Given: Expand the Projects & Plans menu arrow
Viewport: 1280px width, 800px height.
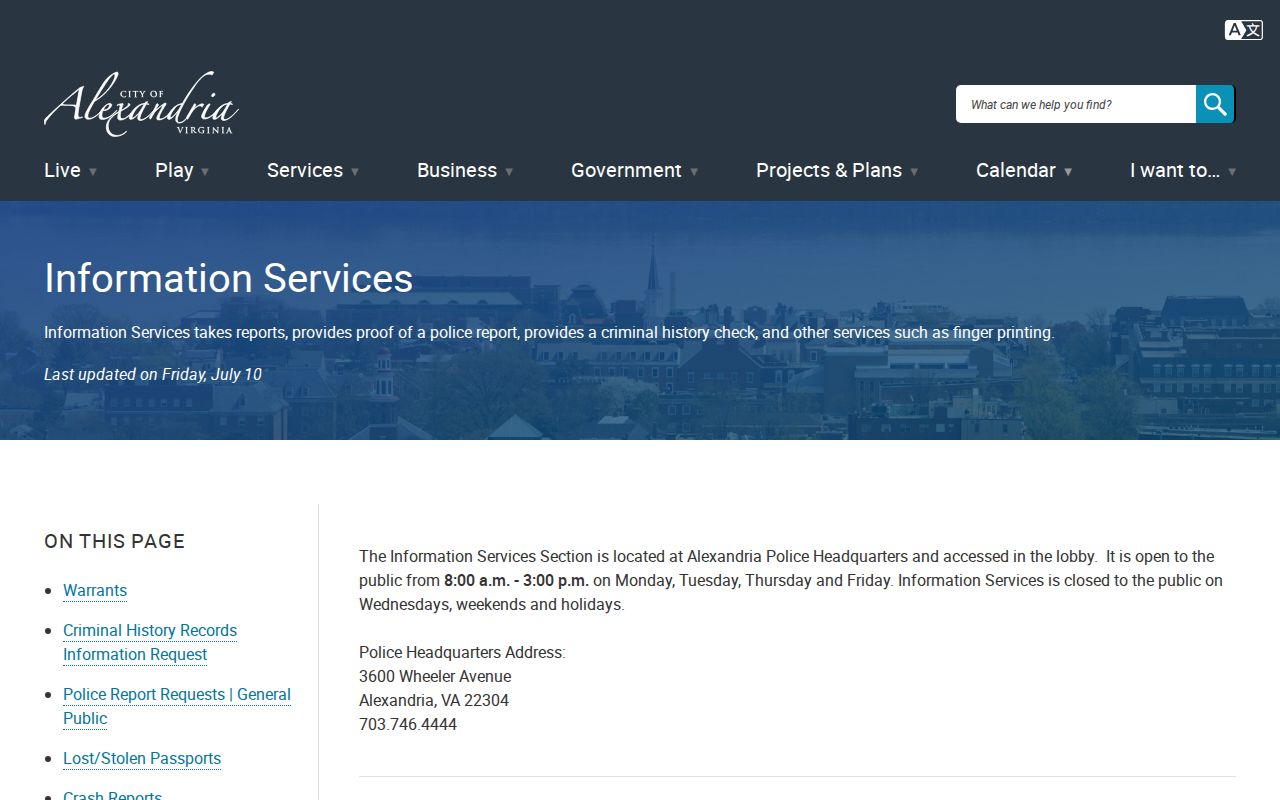Looking at the screenshot, I should 914,172.
